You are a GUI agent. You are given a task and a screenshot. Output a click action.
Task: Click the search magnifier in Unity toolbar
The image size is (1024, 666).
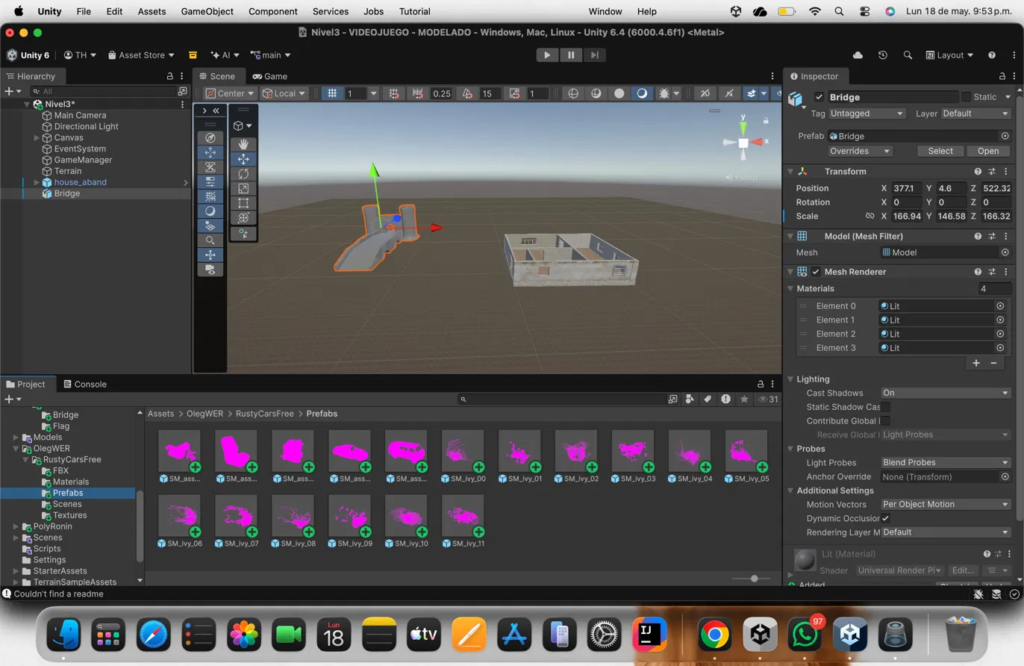point(908,55)
